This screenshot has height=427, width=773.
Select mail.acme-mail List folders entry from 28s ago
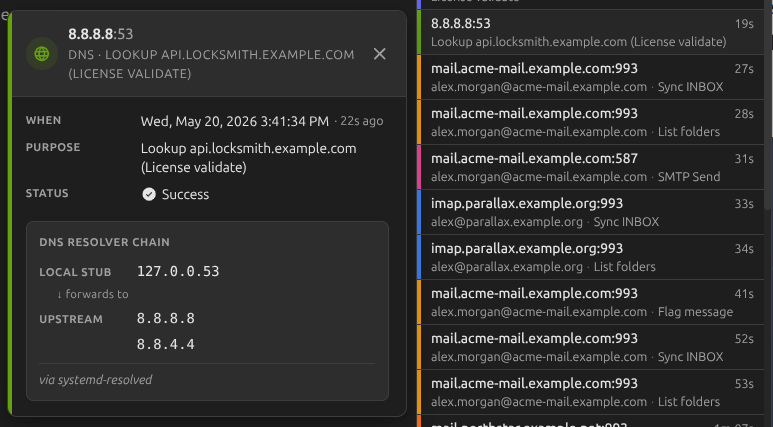point(591,122)
